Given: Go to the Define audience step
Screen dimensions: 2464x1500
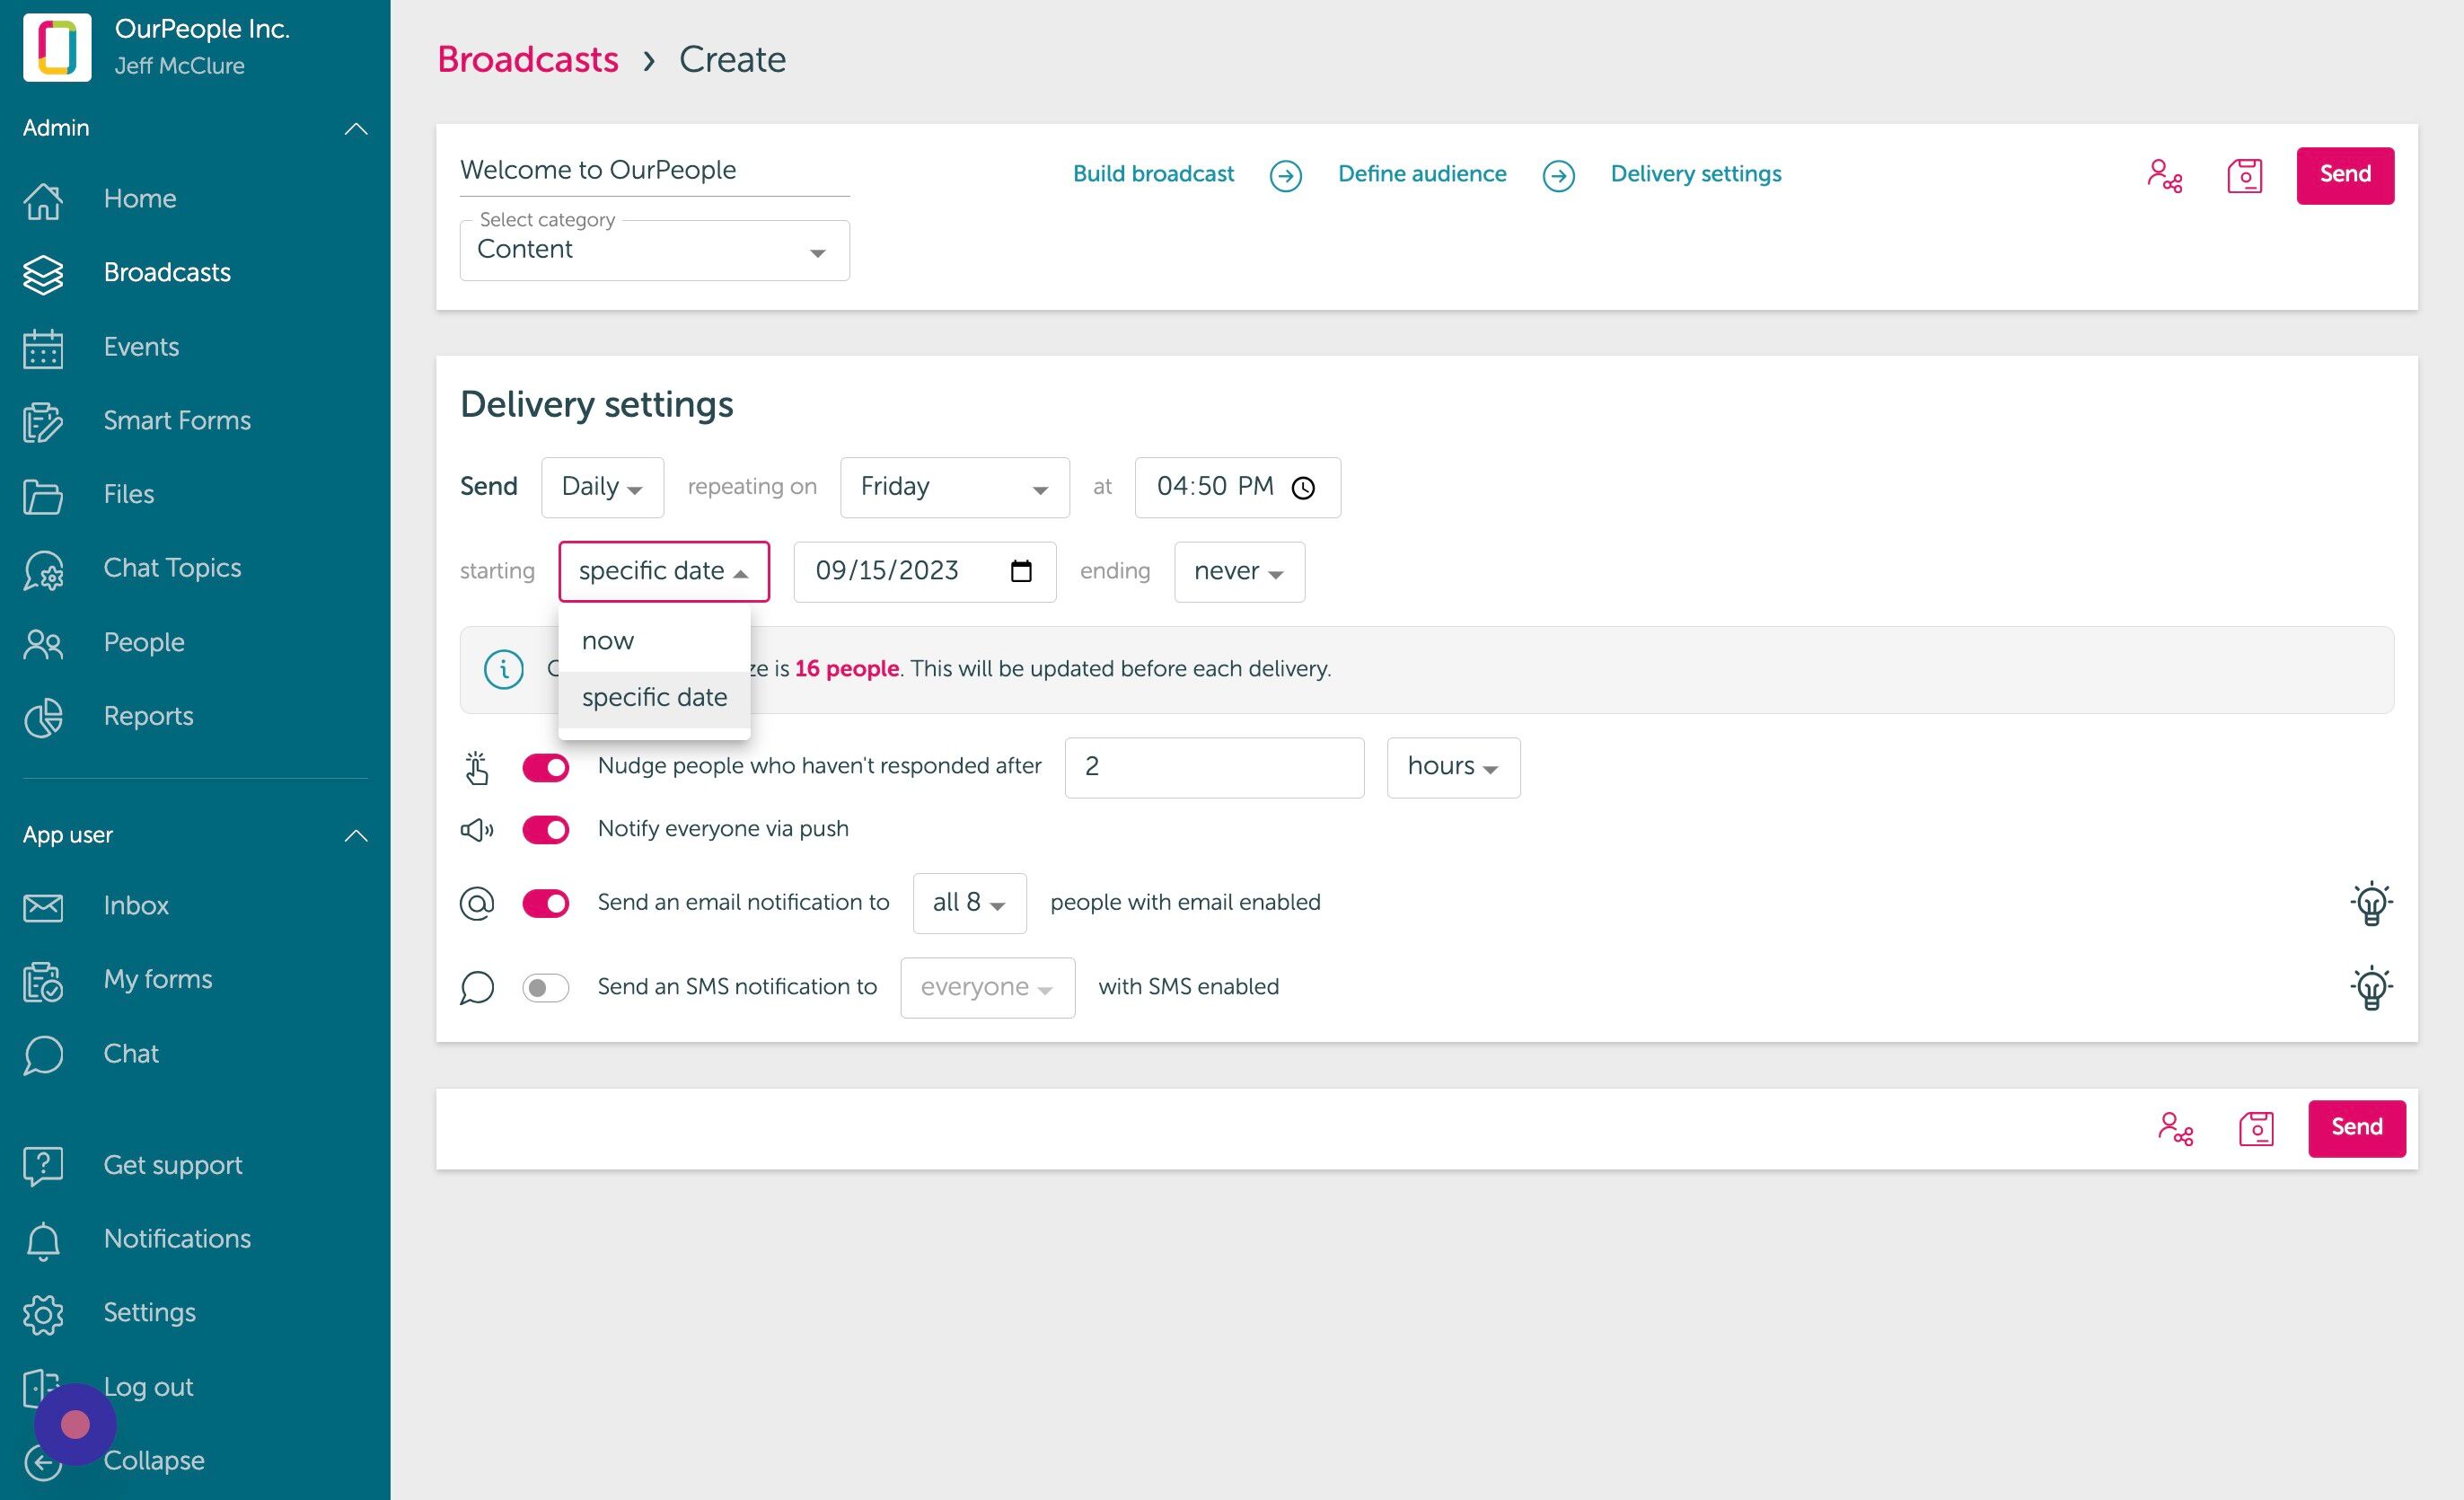Looking at the screenshot, I should (x=1421, y=174).
